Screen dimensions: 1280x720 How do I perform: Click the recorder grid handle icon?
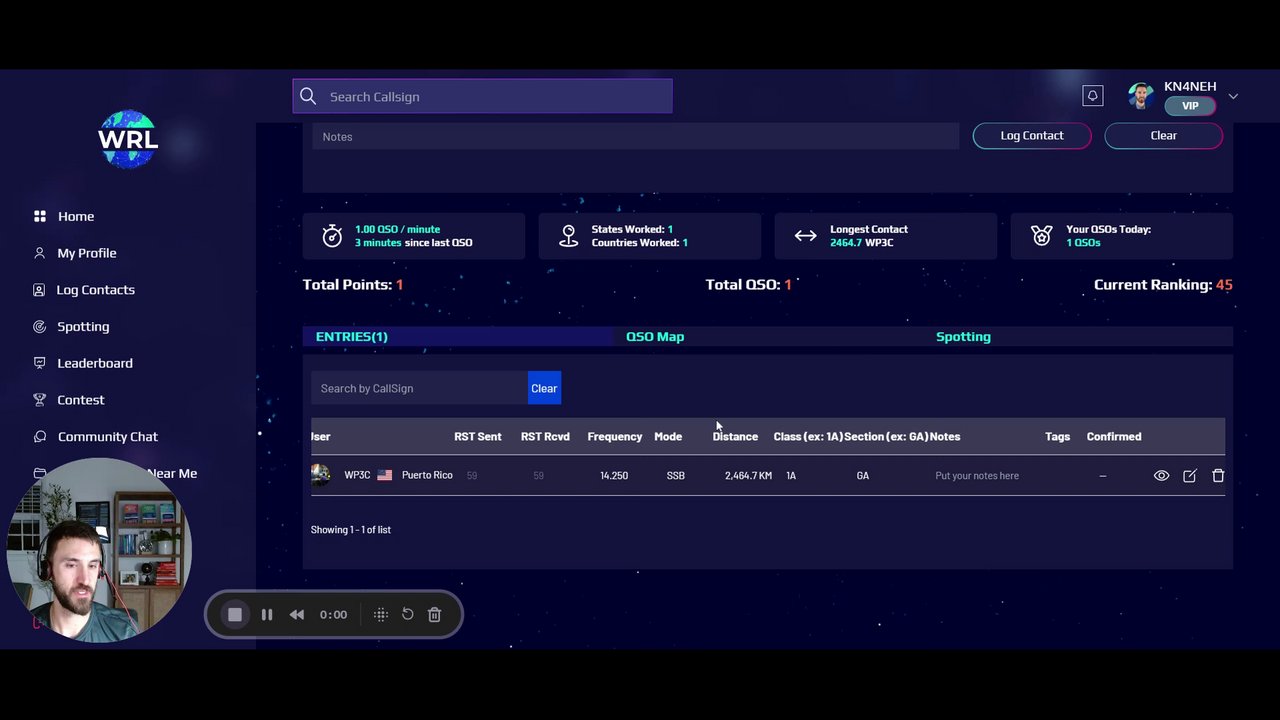click(381, 614)
